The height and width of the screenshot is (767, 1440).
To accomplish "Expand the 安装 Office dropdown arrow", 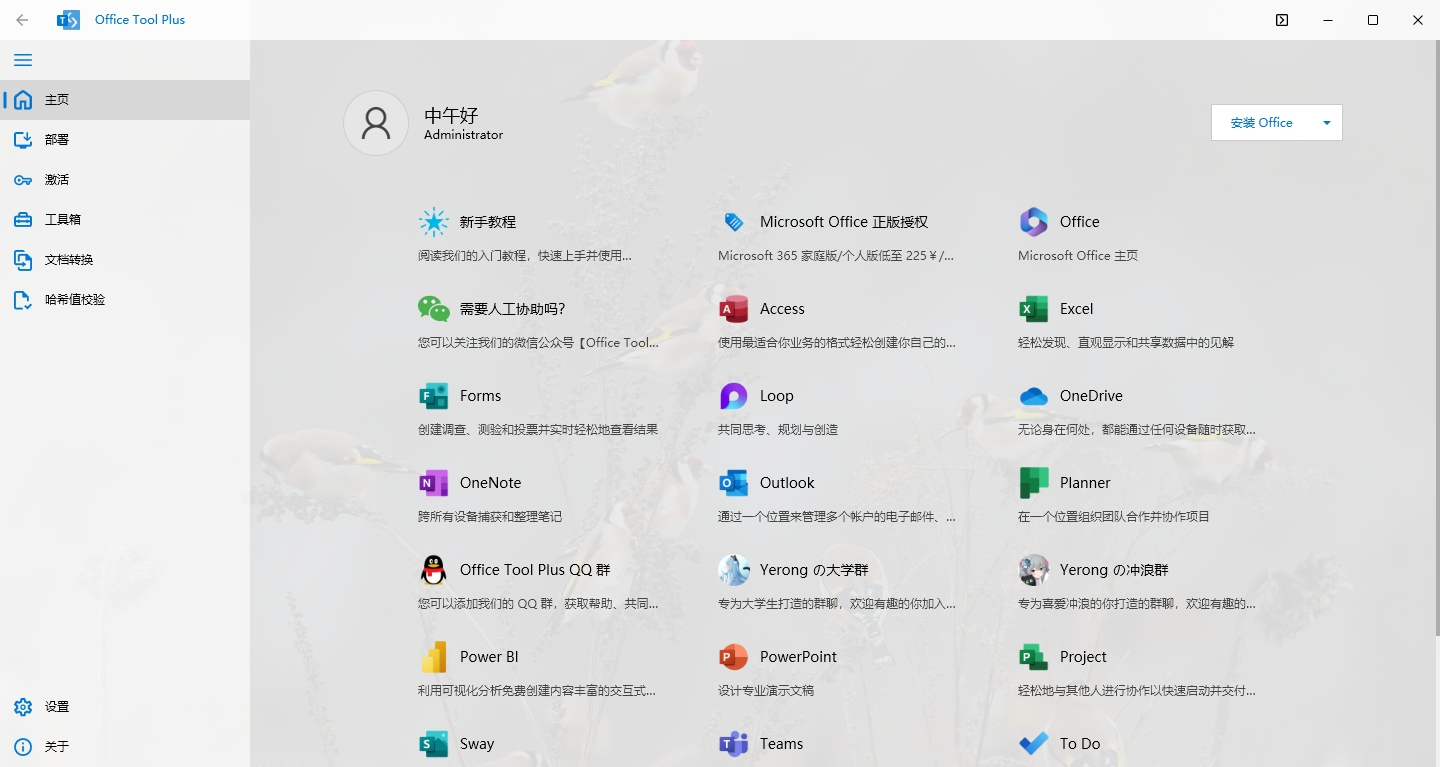I will coord(1327,123).
